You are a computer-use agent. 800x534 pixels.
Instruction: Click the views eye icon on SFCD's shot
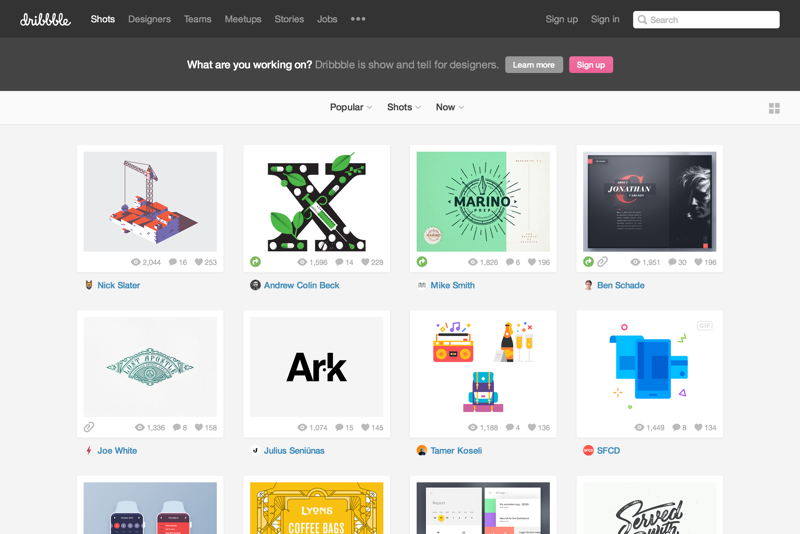(x=639, y=427)
